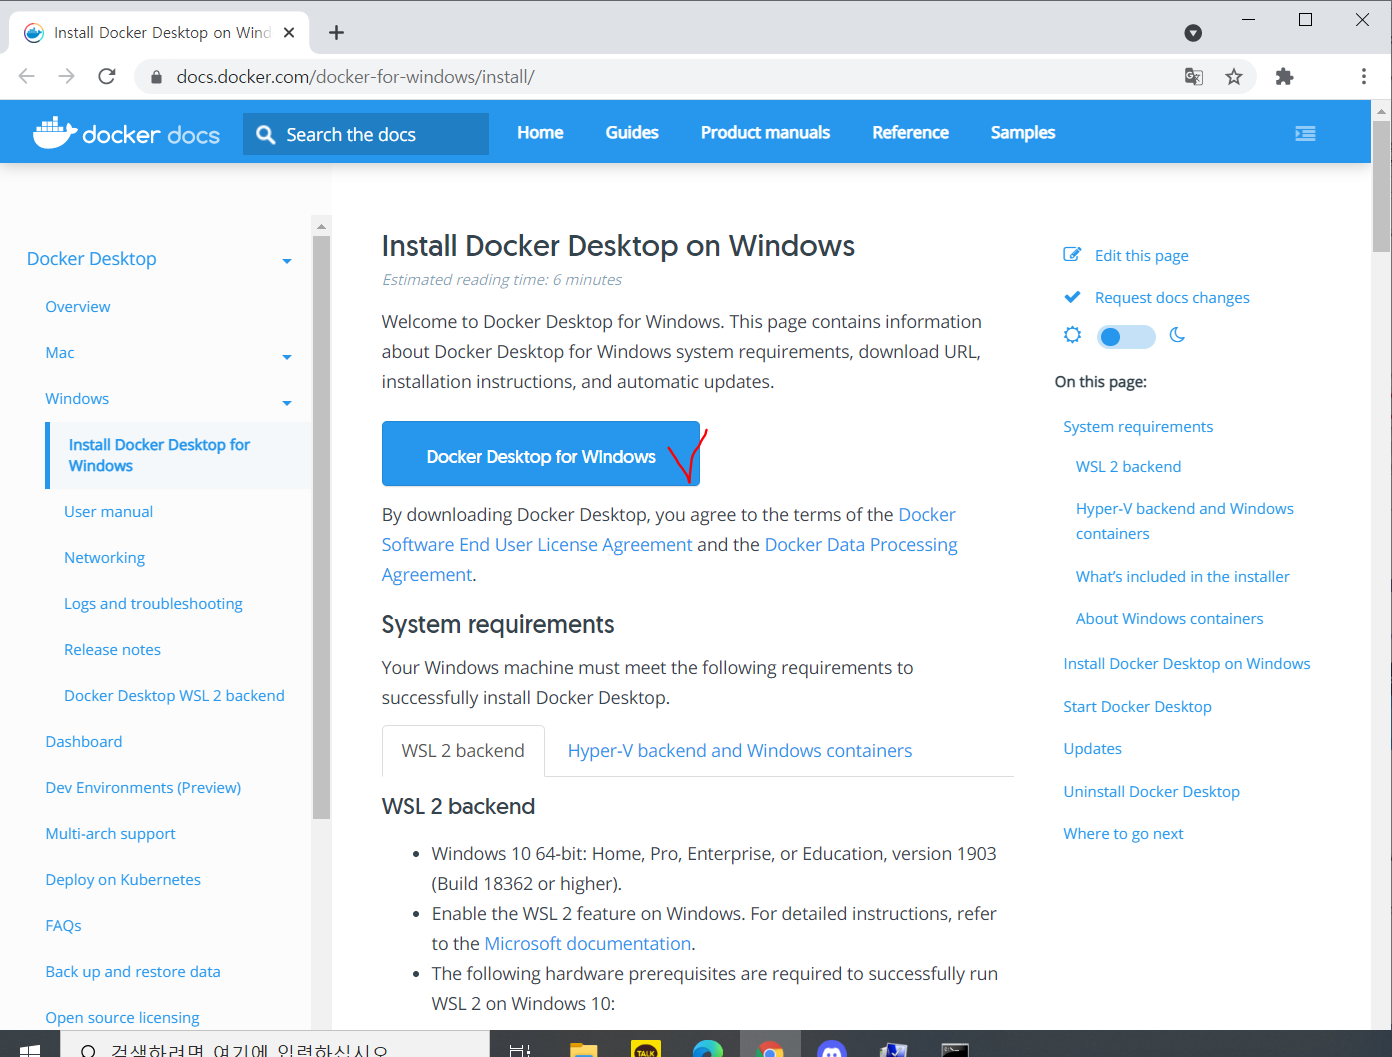
Task: Open Deploy on Kubernetes sidebar item
Action: pyautogui.click(x=123, y=880)
